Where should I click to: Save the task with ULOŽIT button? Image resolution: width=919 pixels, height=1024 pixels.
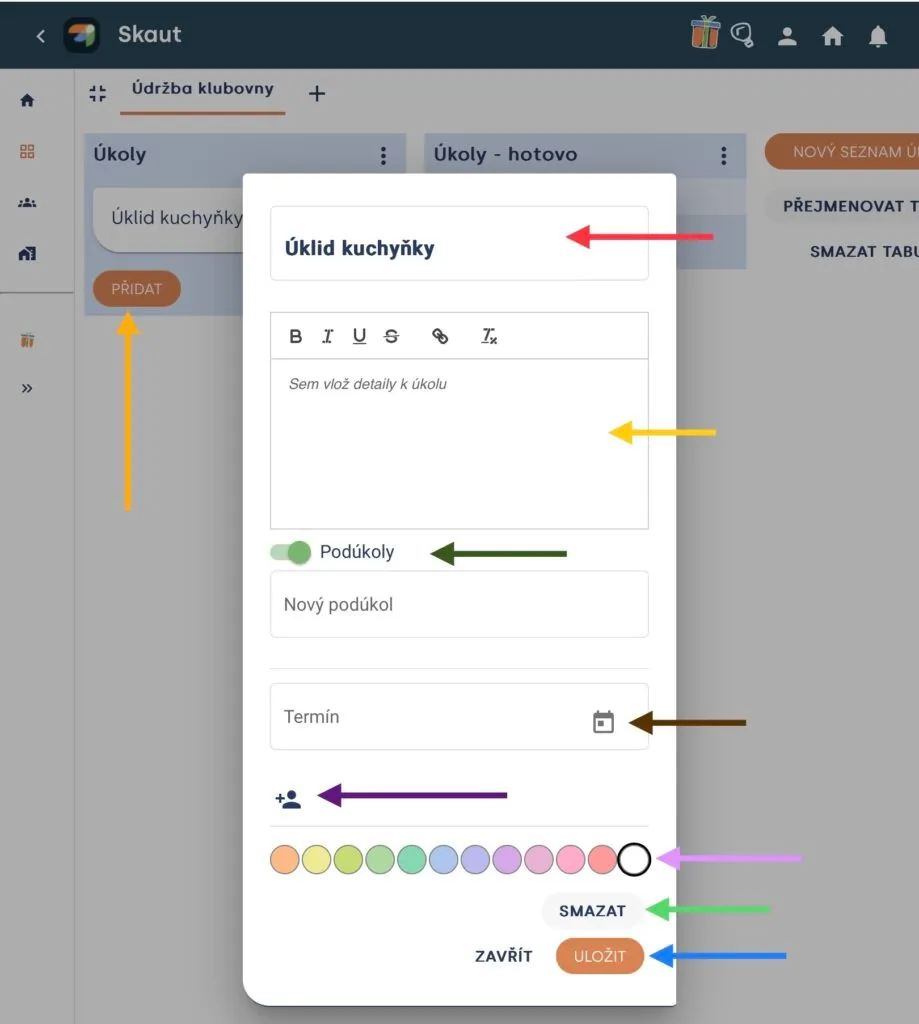tap(600, 956)
